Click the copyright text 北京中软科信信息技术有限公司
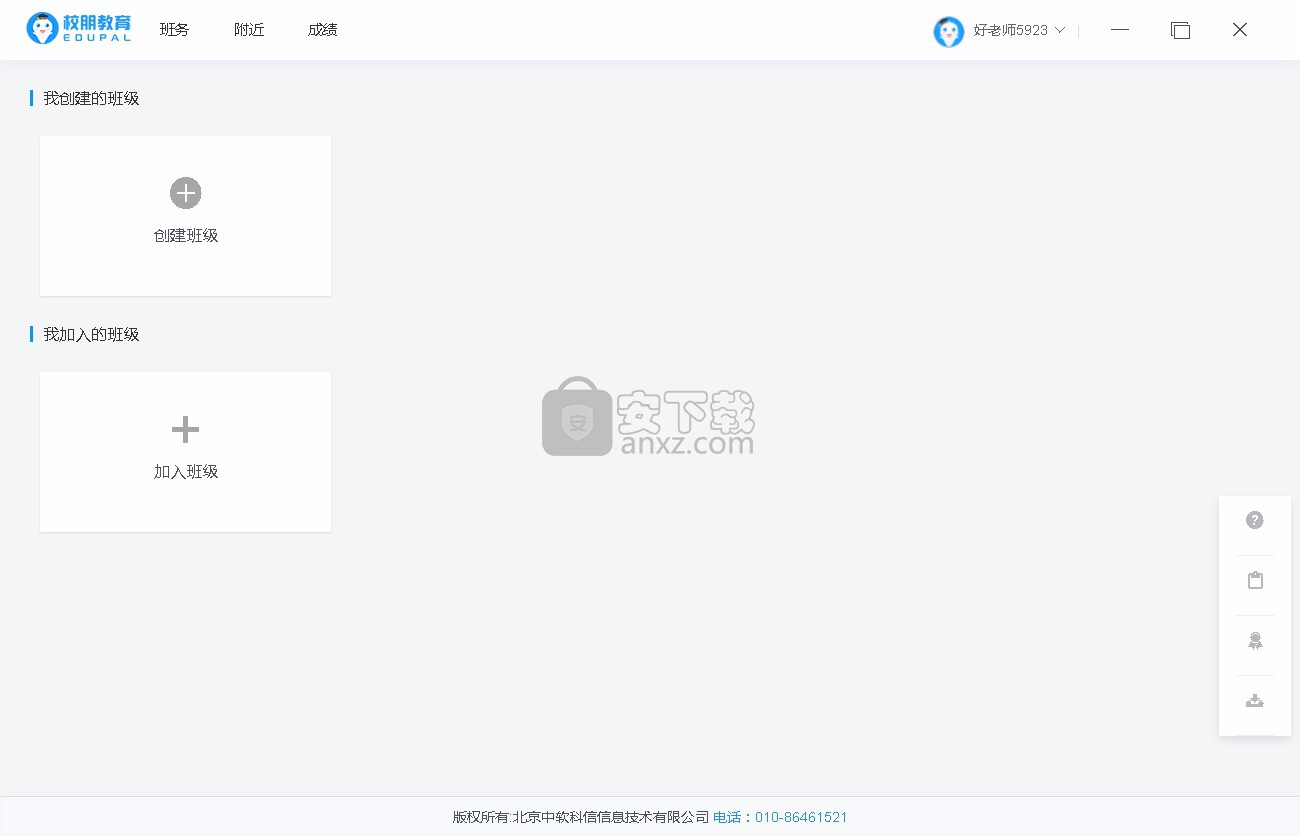This screenshot has height=836, width=1300. point(611,817)
